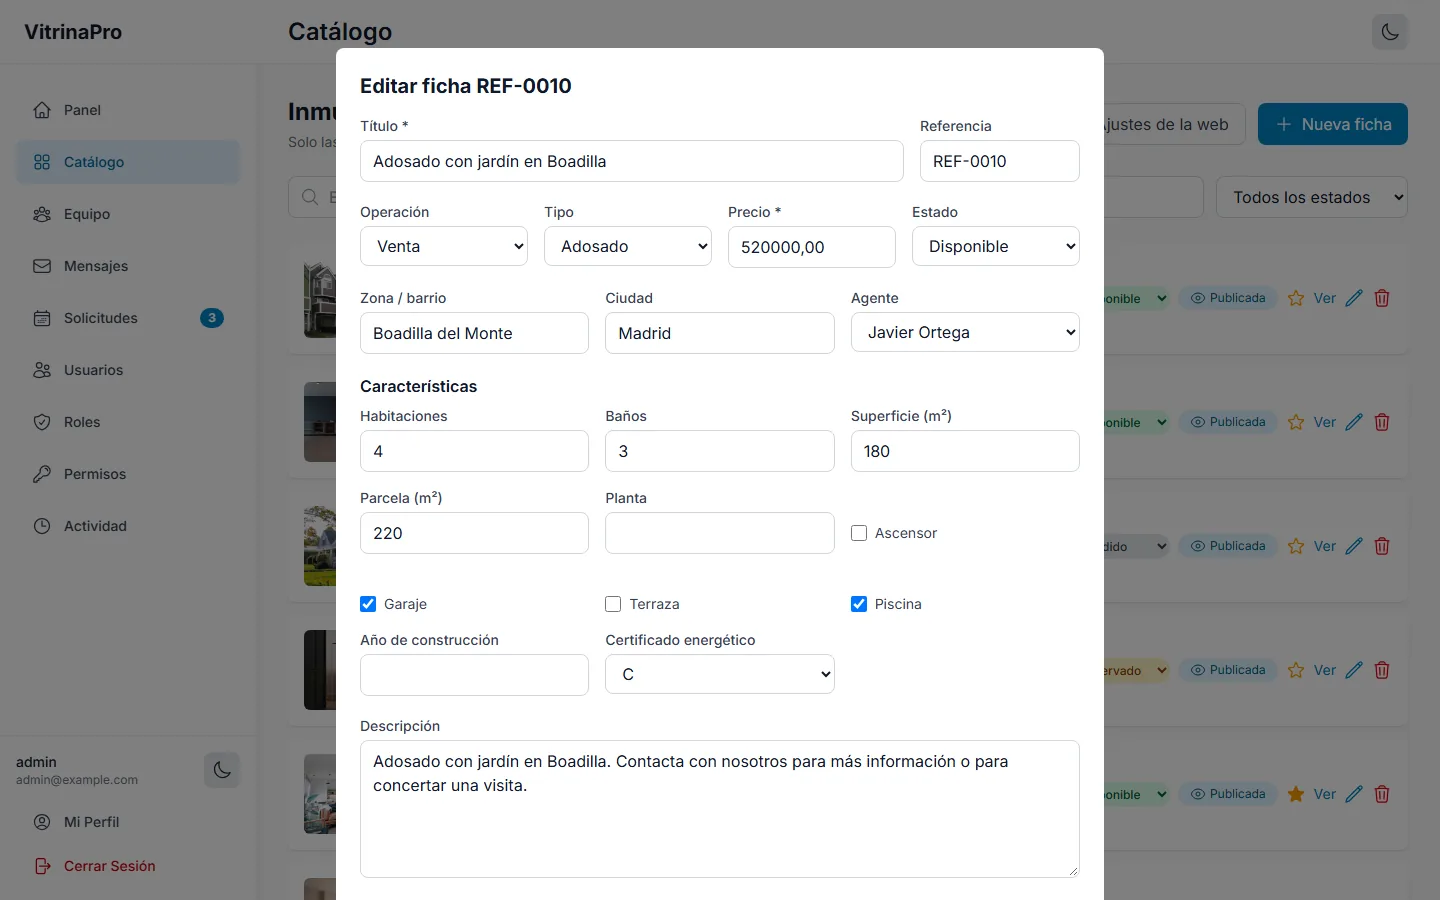Click the Habitaciones input field
The height and width of the screenshot is (900, 1440).
tap(474, 451)
